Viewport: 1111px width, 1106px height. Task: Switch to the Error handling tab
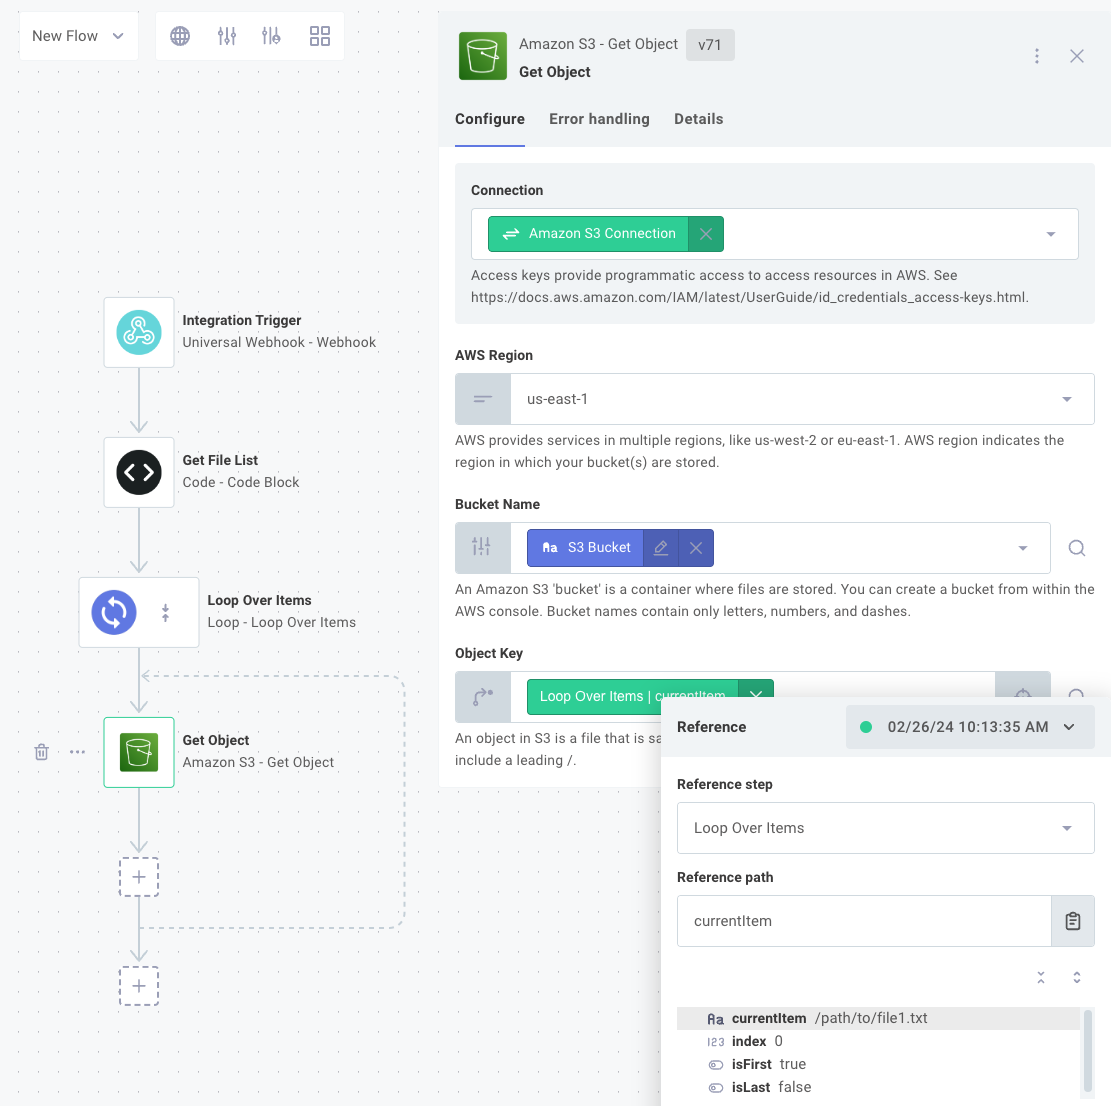tap(599, 119)
